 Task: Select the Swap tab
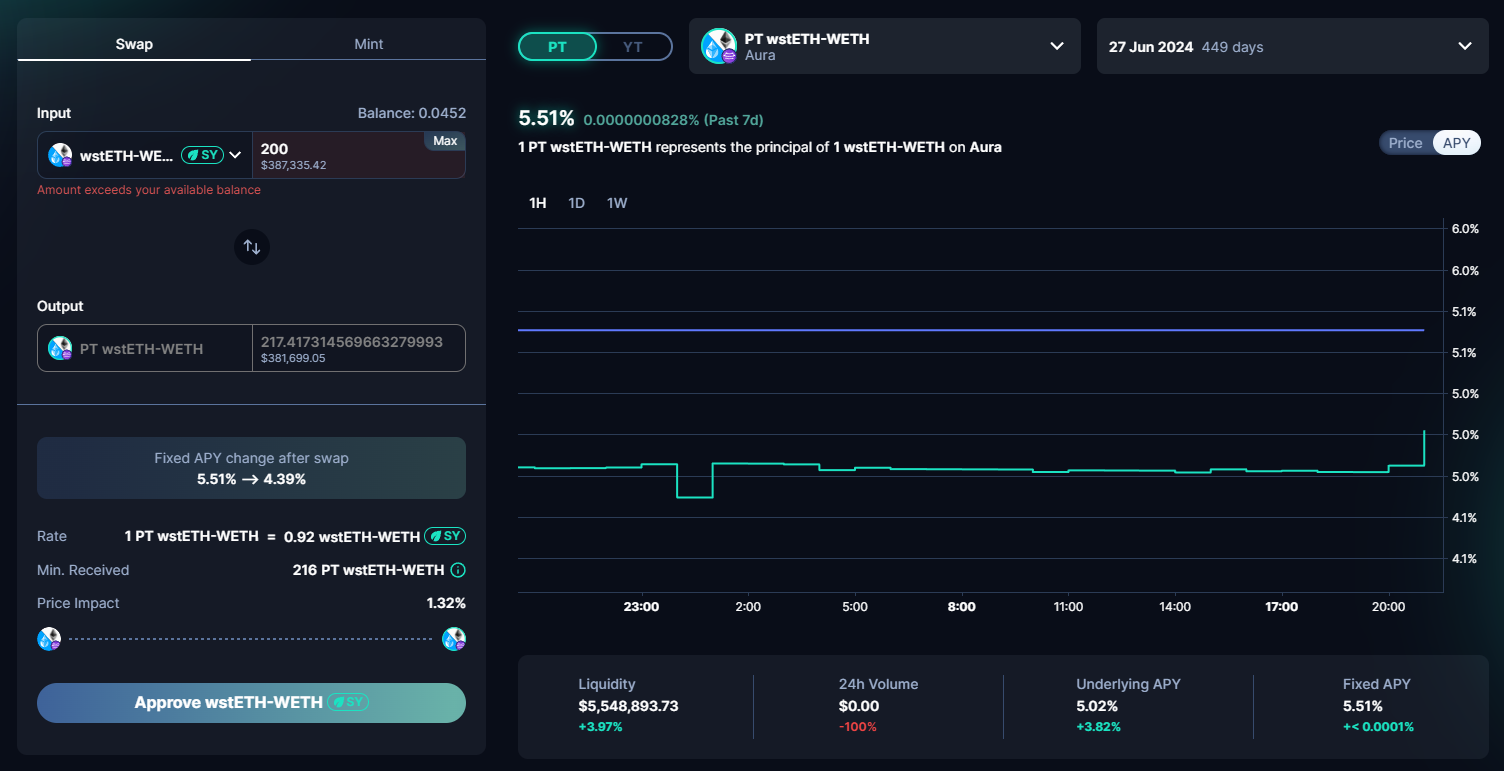click(x=134, y=44)
